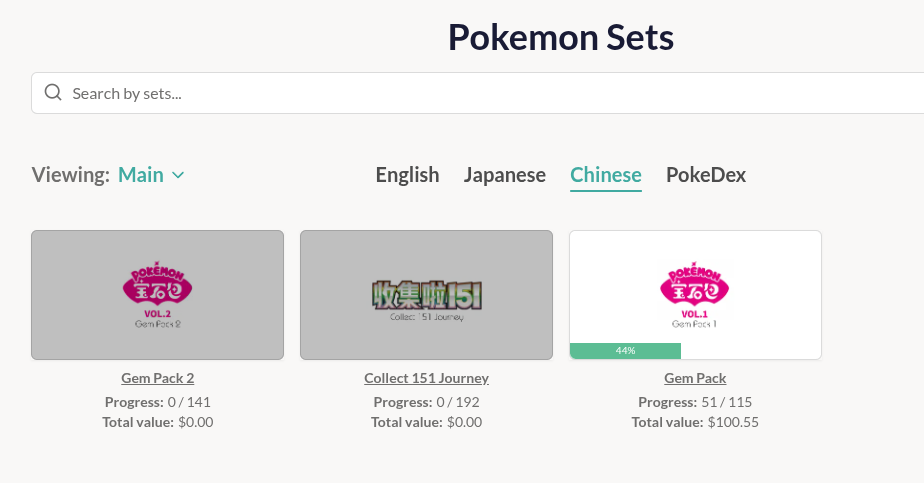Click the Gem Pack total value $100.55

pyautogui.click(x=733, y=422)
